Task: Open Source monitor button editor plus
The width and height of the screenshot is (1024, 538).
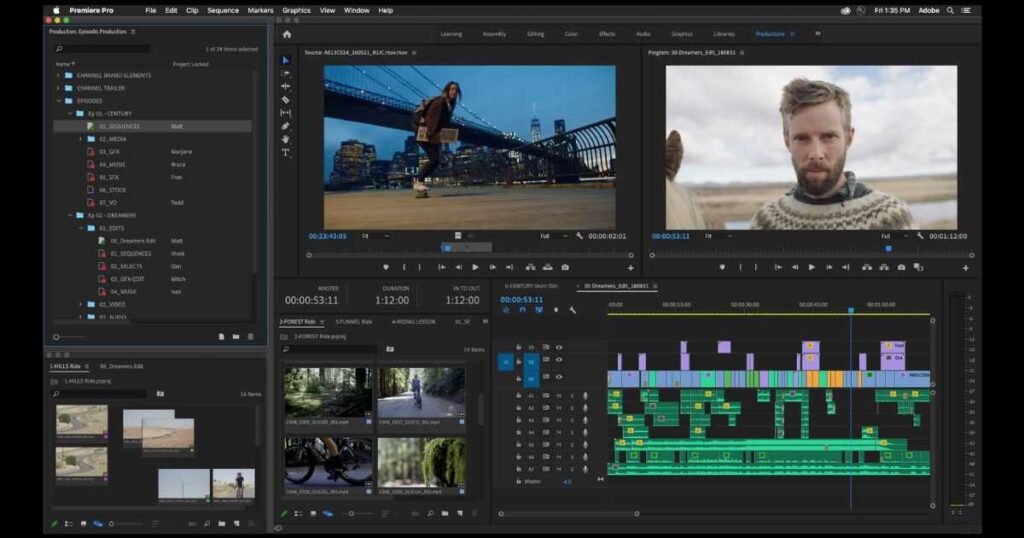Action: (x=630, y=268)
